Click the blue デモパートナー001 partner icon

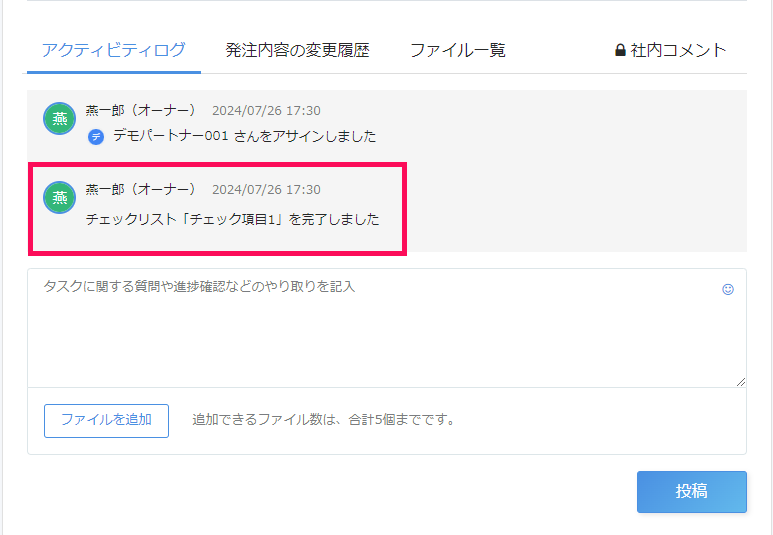point(96,137)
